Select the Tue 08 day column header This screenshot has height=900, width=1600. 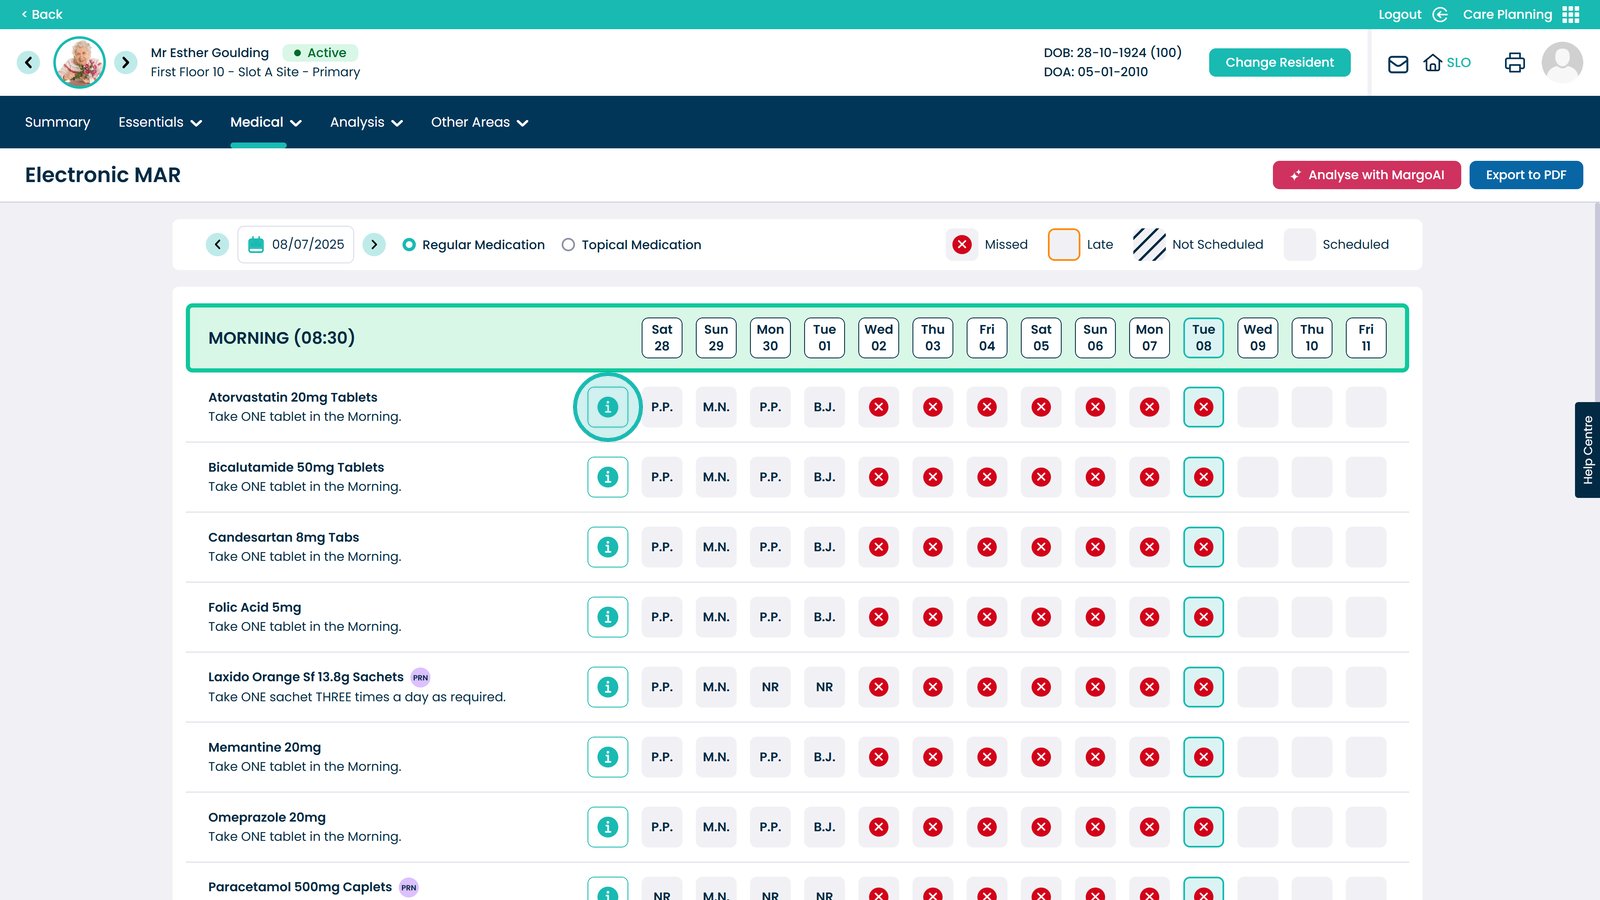(1203, 338)
